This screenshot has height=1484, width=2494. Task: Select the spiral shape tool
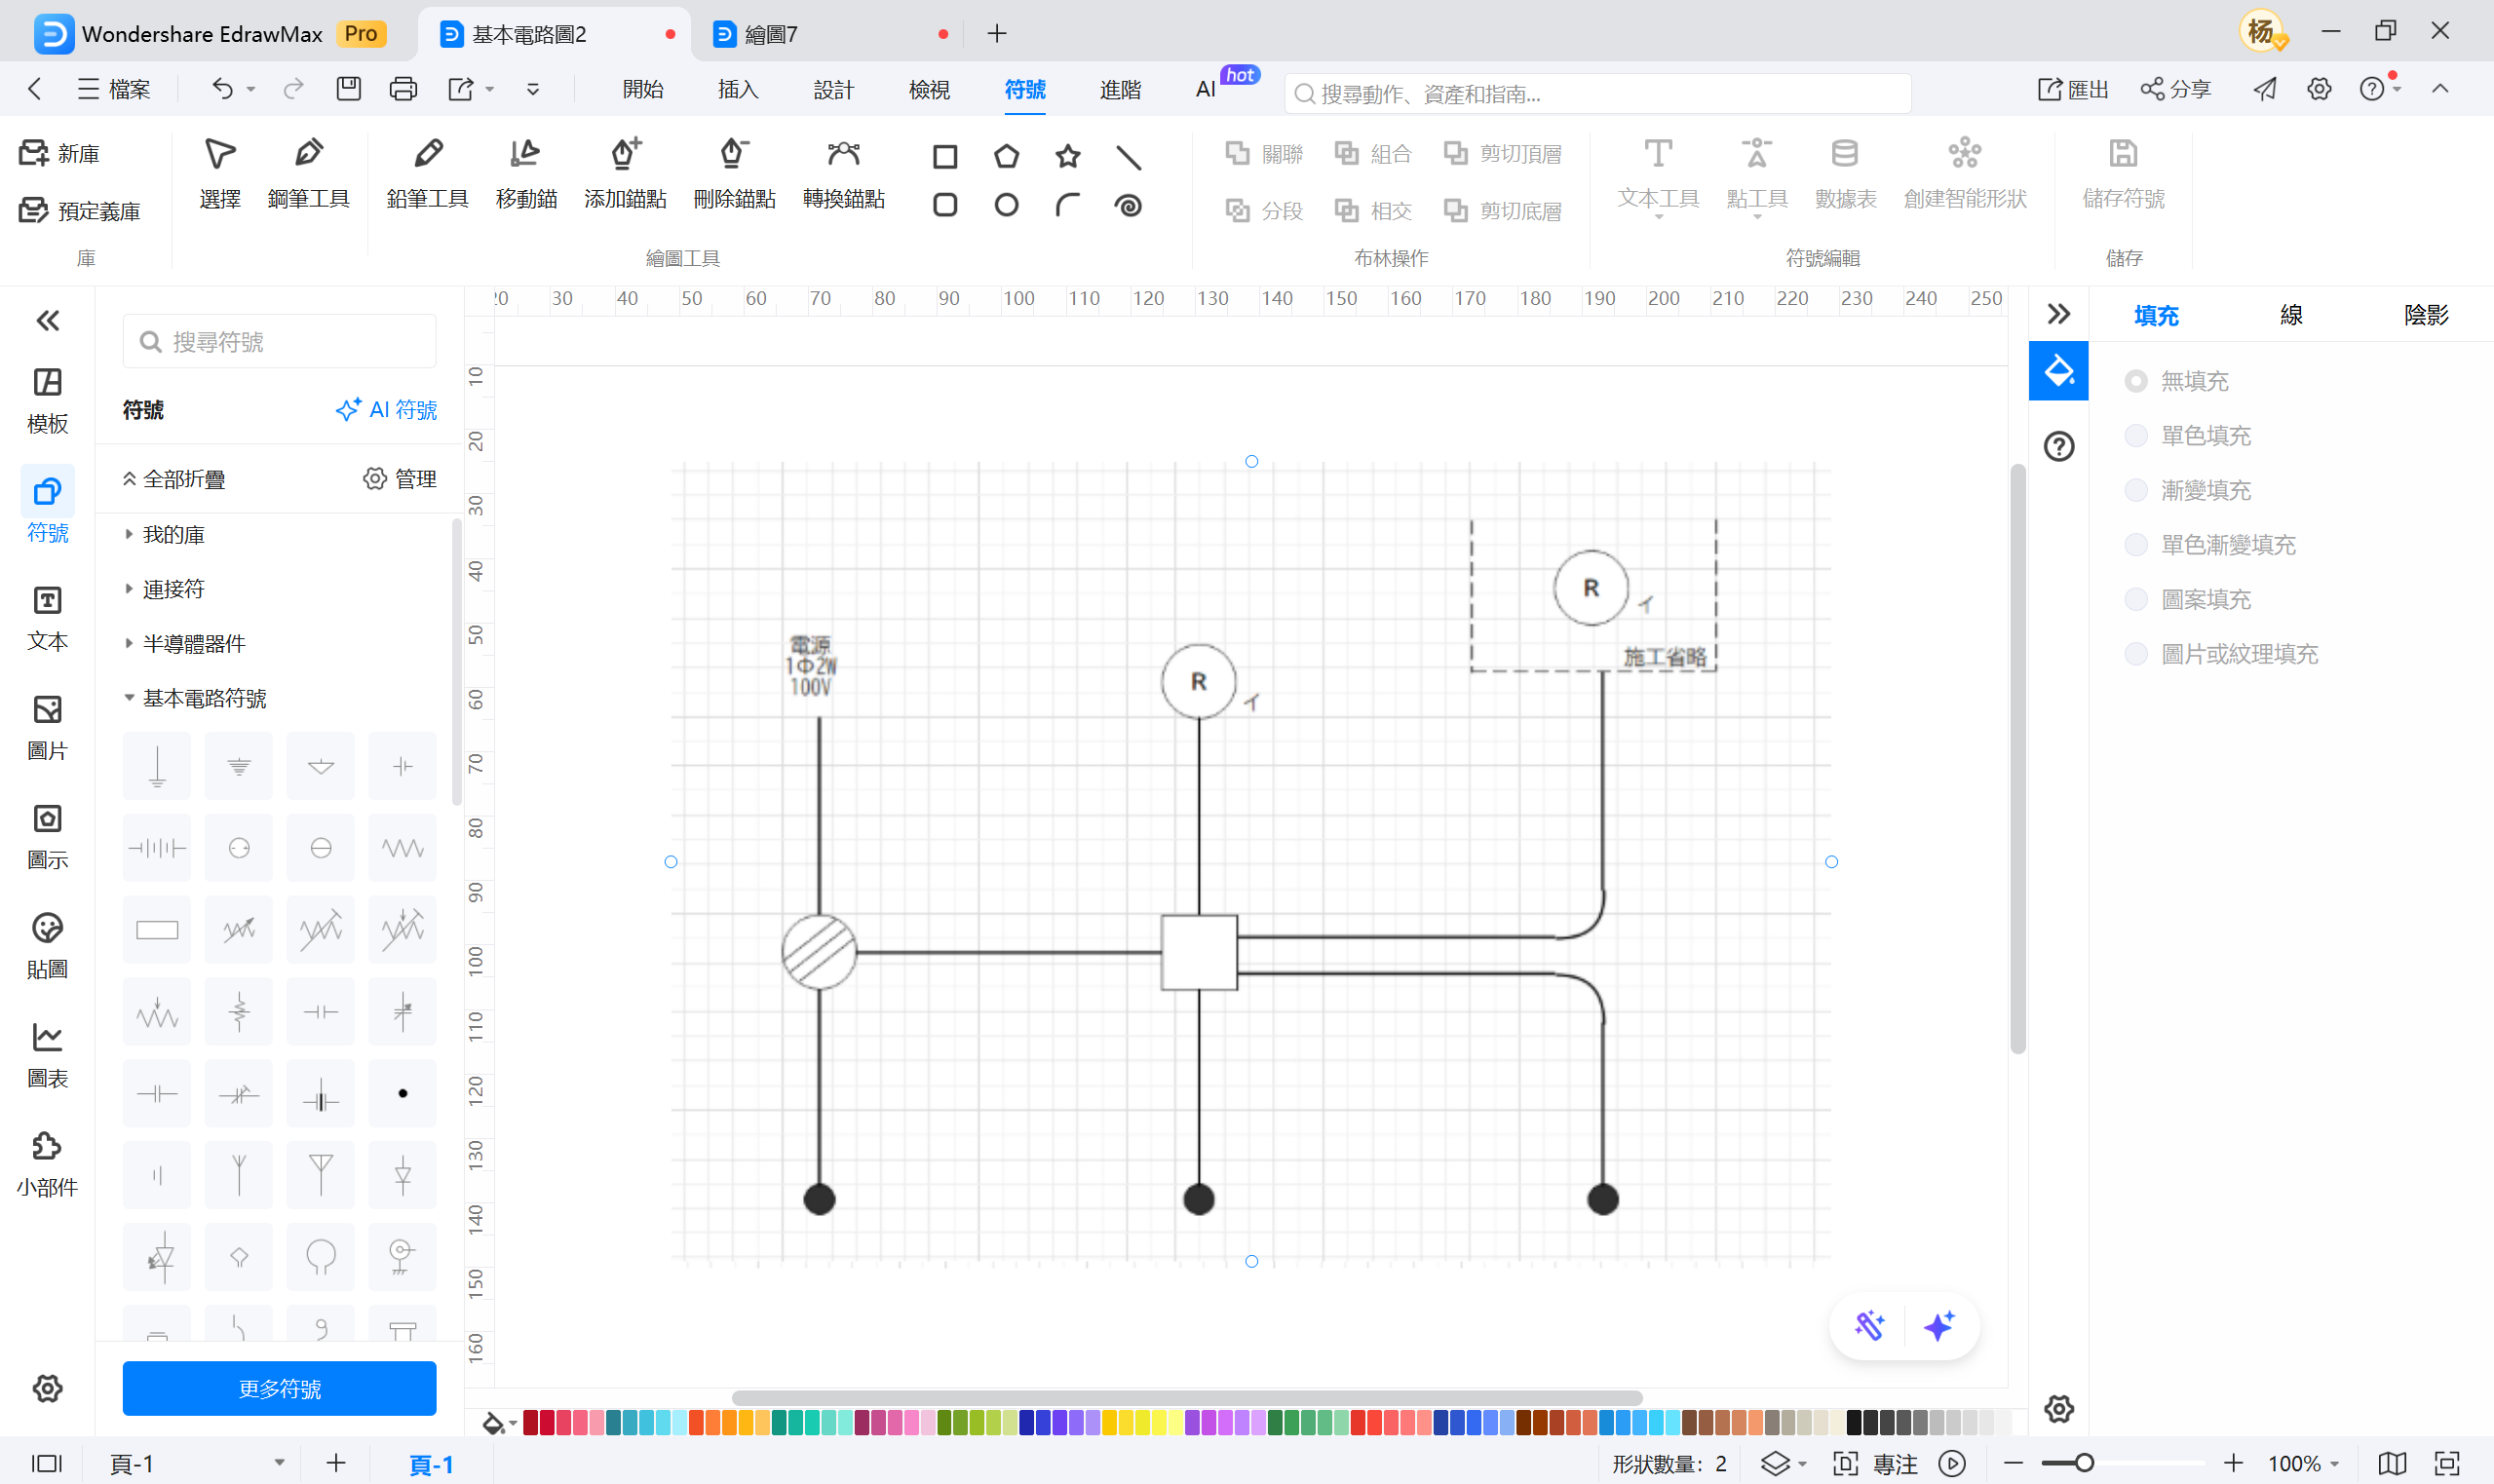pyautogui.click(x=1127, y=205)
